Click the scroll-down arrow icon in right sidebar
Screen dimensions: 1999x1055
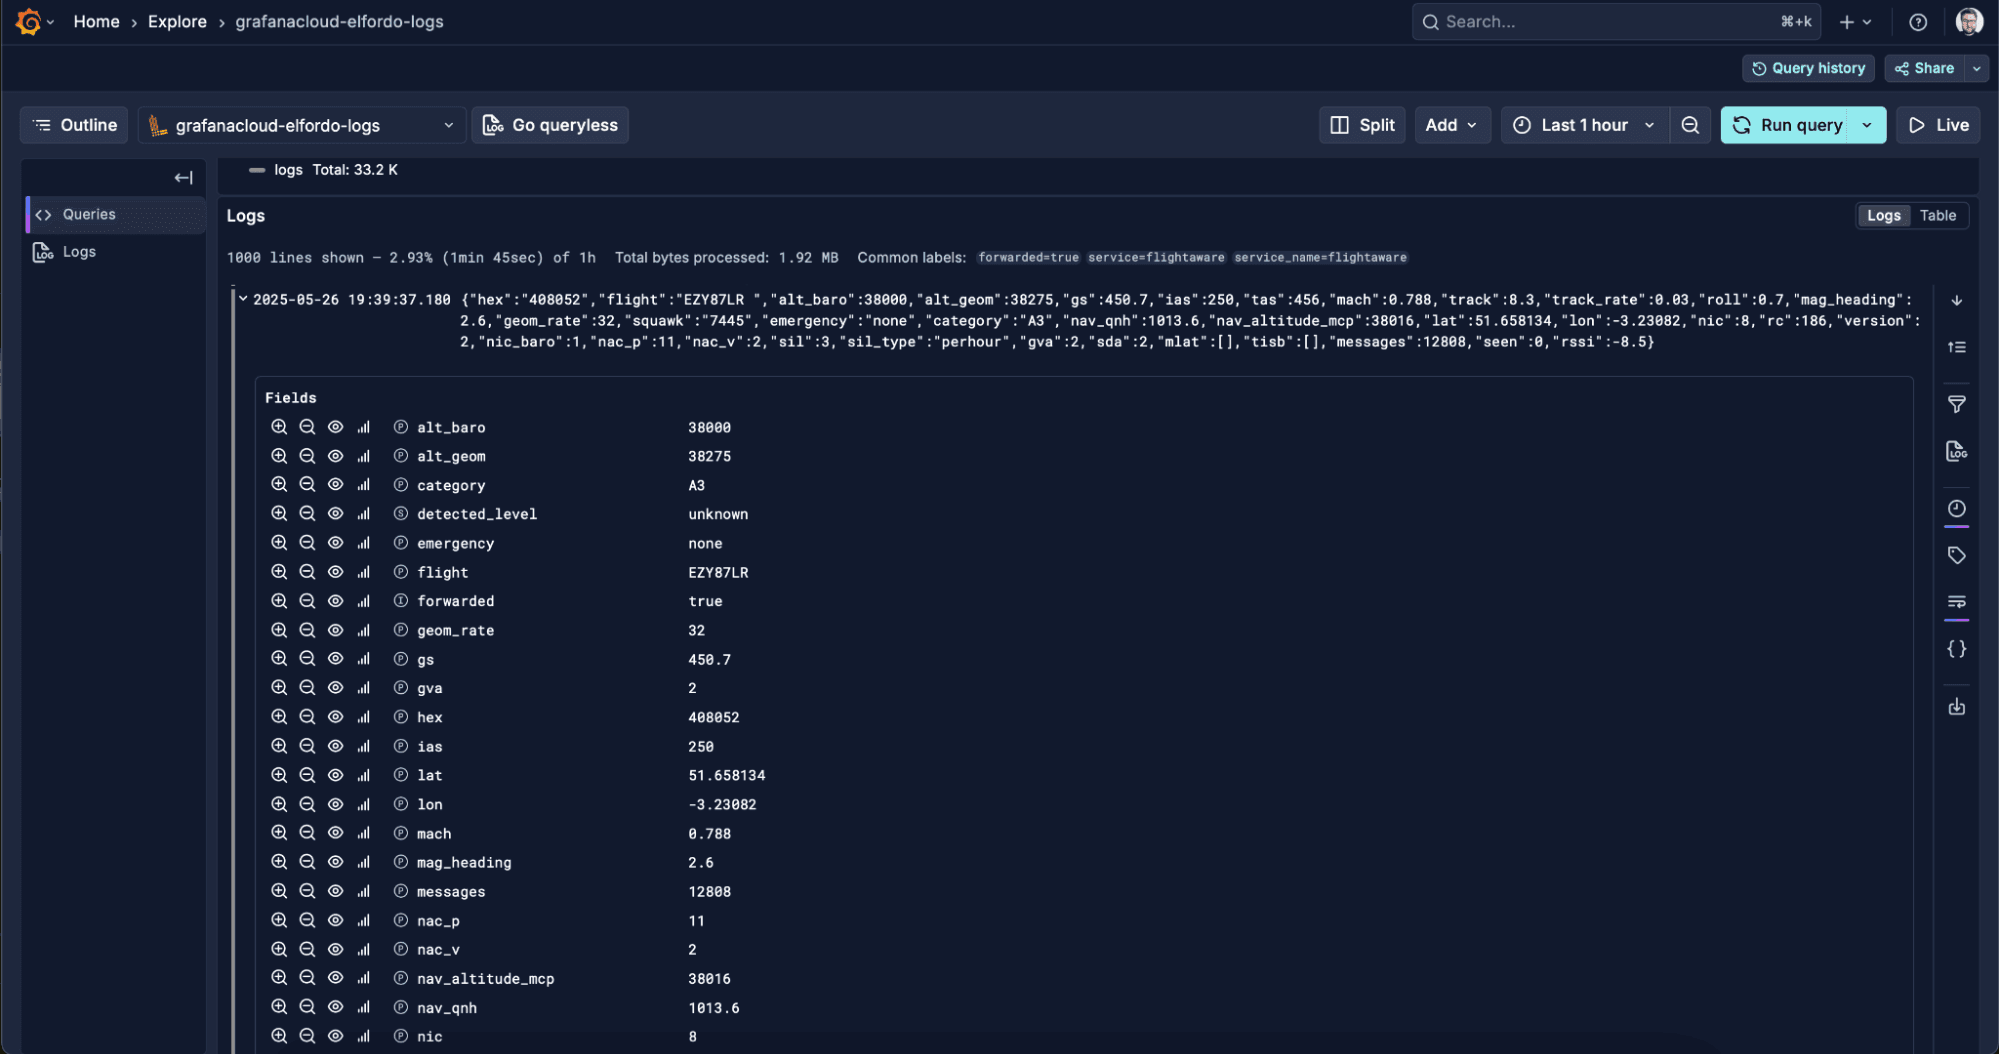pos(1957,300)
